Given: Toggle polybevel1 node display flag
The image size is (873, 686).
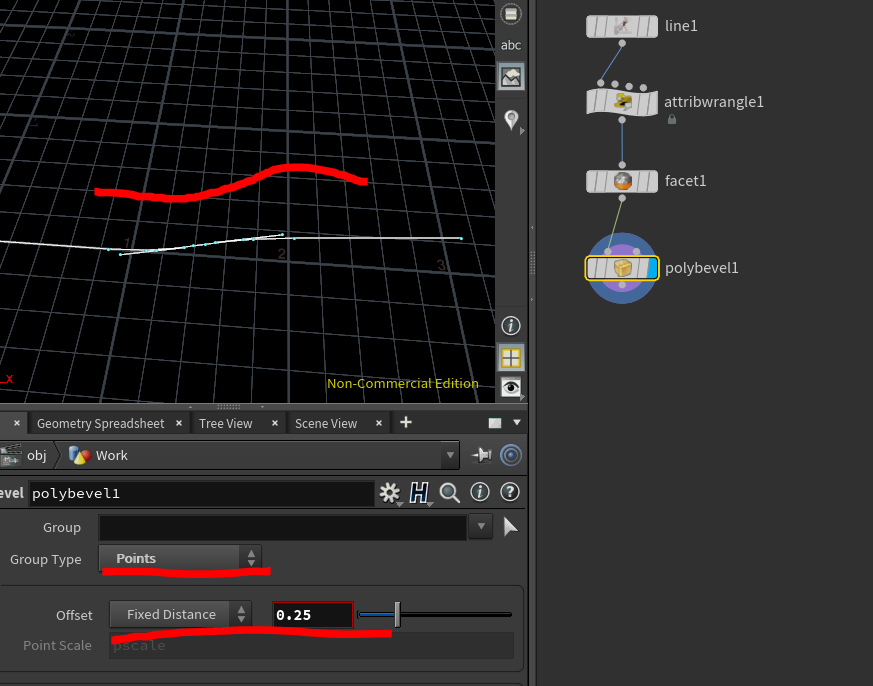Looking at the screenshot, I should (x=653, y=268).
